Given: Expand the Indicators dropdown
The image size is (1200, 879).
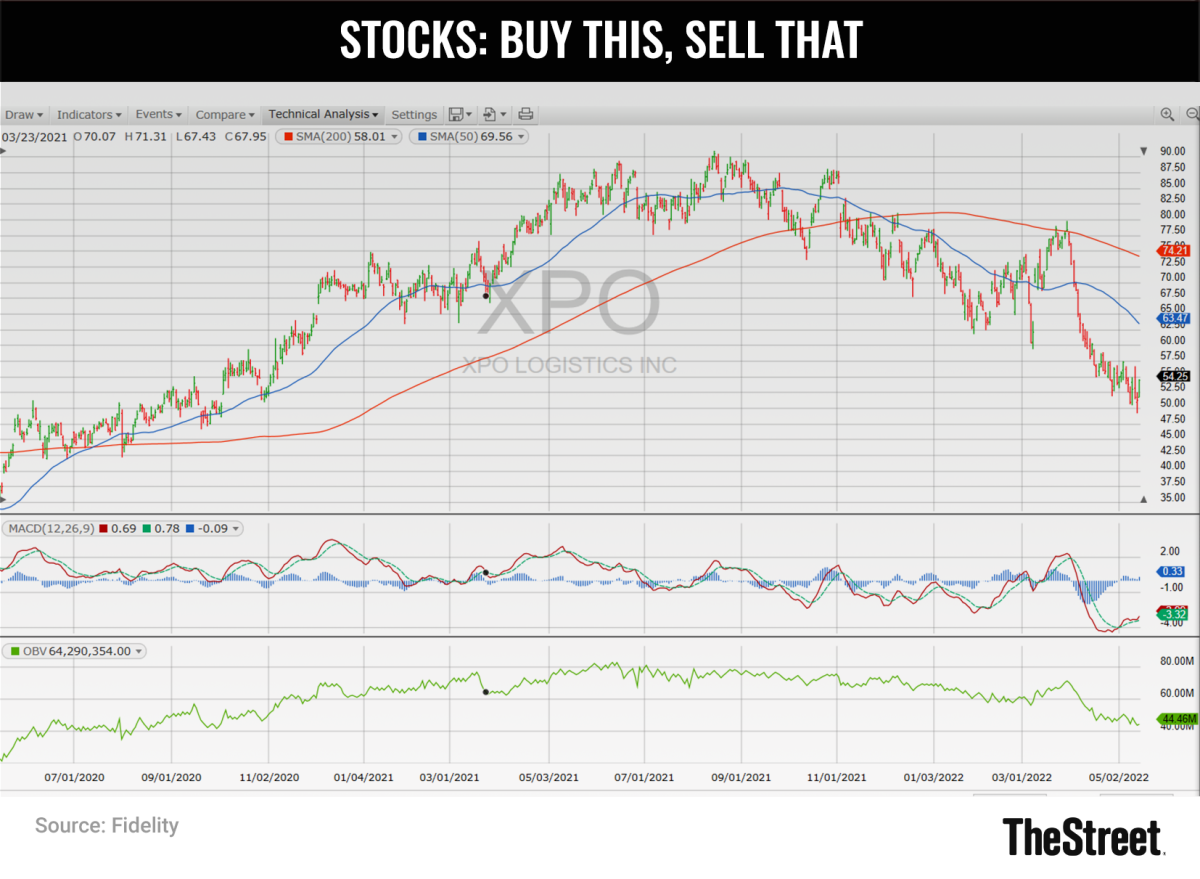Looking at the screenshot, I should [89, 115].
